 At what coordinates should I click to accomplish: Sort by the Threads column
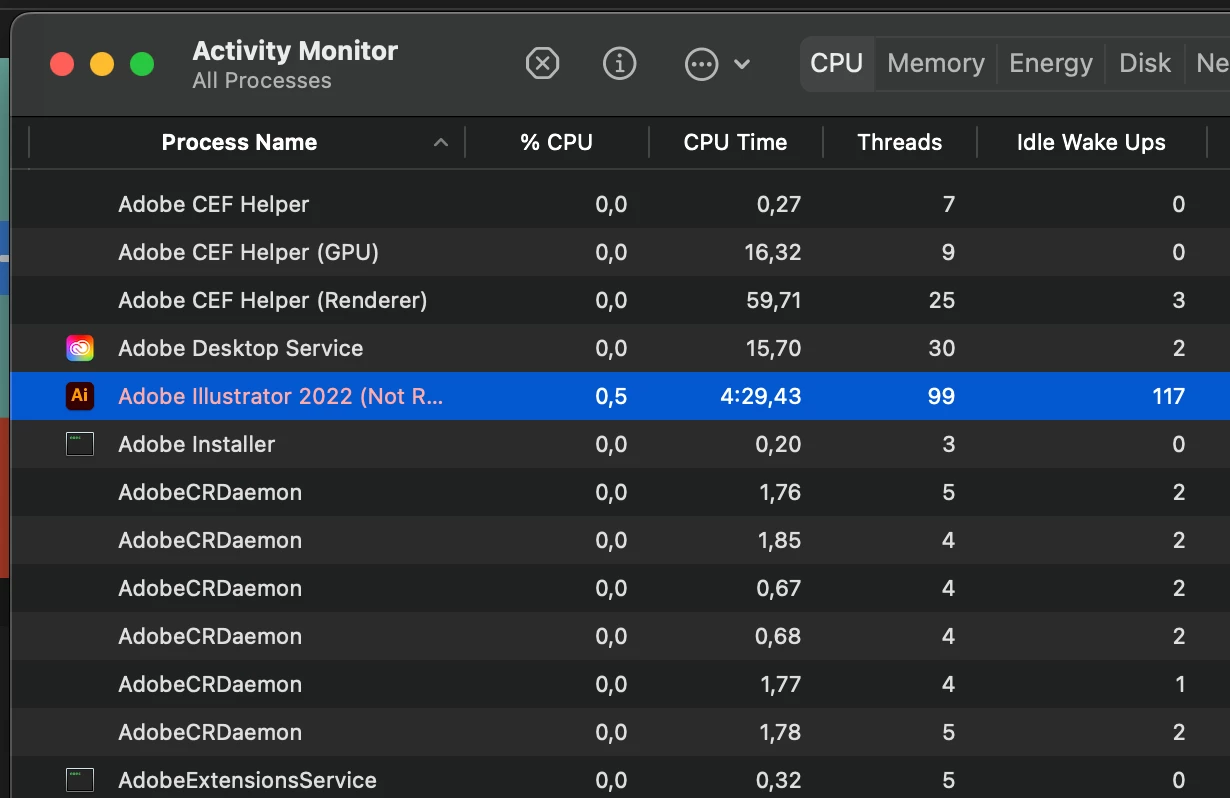coord(900,143)
